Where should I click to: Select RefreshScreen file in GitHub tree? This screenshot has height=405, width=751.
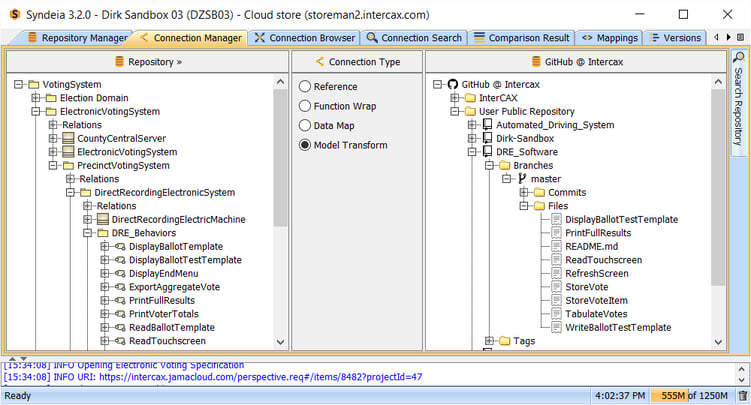597,273
